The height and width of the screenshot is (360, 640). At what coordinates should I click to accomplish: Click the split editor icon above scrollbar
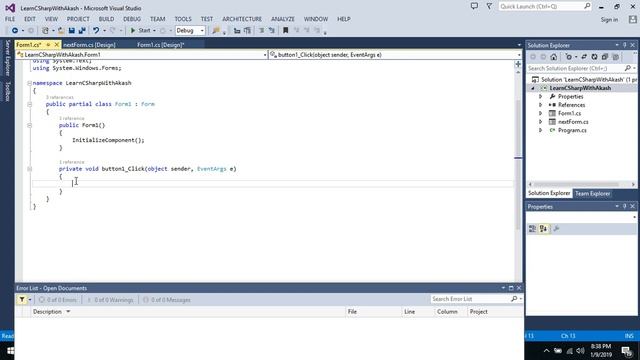coord(518,64)
